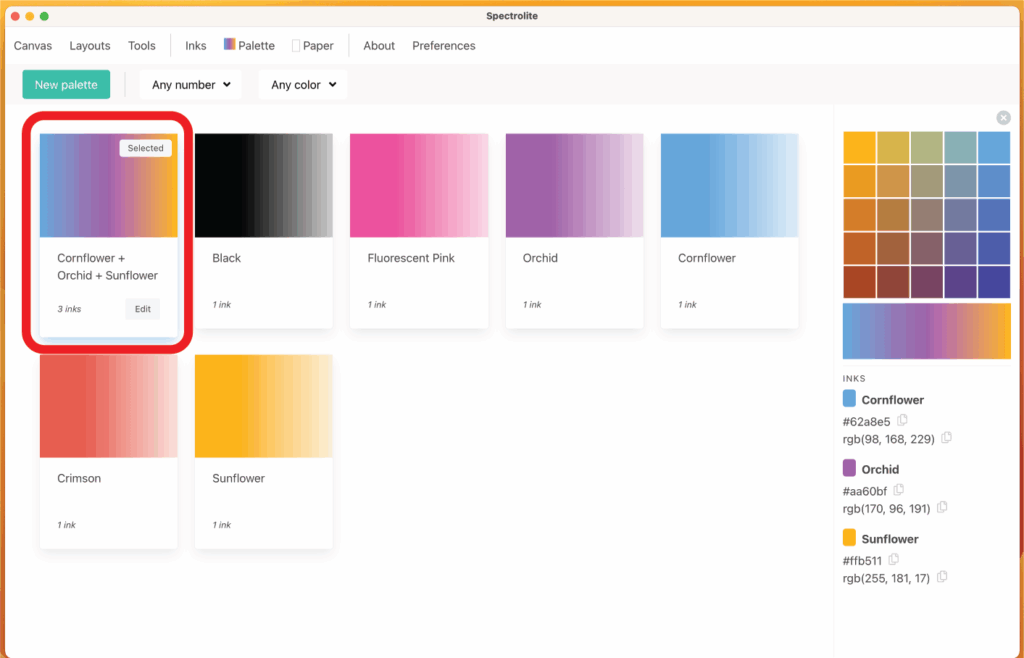Edit the Cornflower + Orchid + Sunflower palette
Screen dimensions: 1024x658
click(143, 309)
